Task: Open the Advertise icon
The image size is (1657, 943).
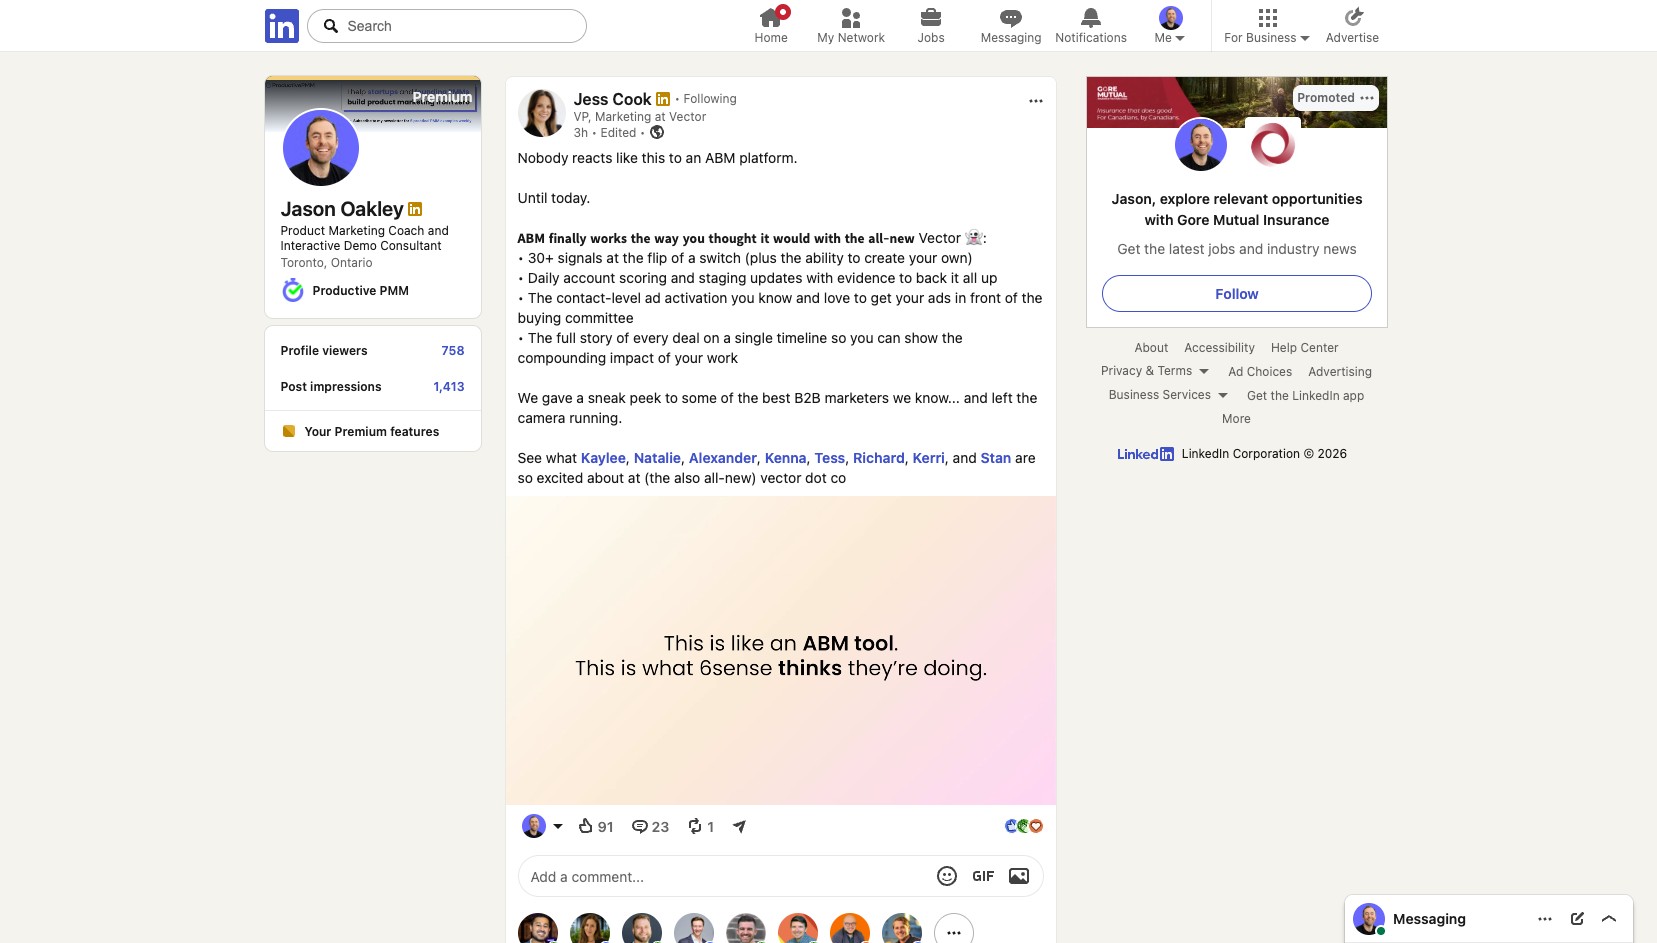Action: pos(1352,26)
